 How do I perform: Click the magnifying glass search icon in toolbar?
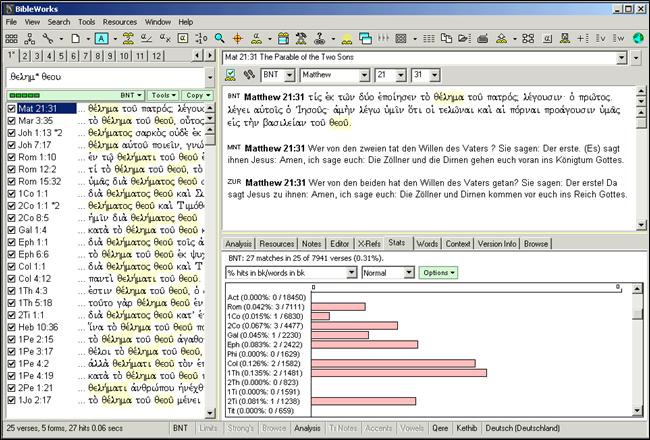[221, 38]
